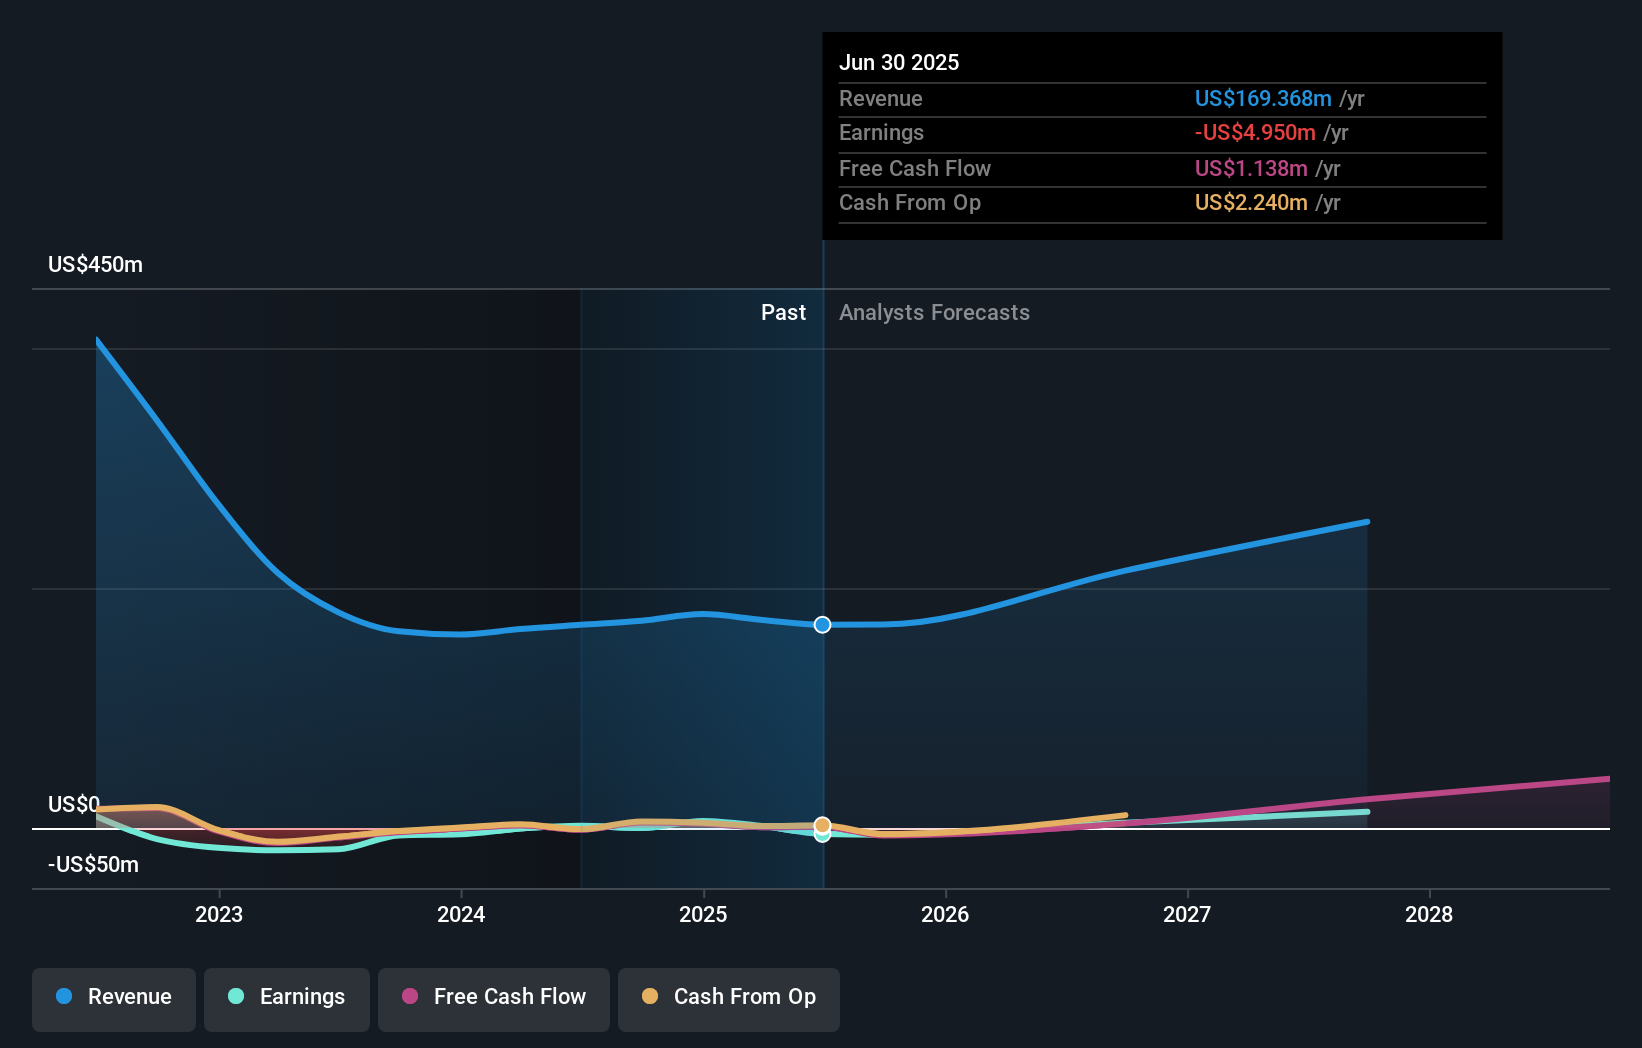Click the blue Revenue legend dot

pos(64,996)
